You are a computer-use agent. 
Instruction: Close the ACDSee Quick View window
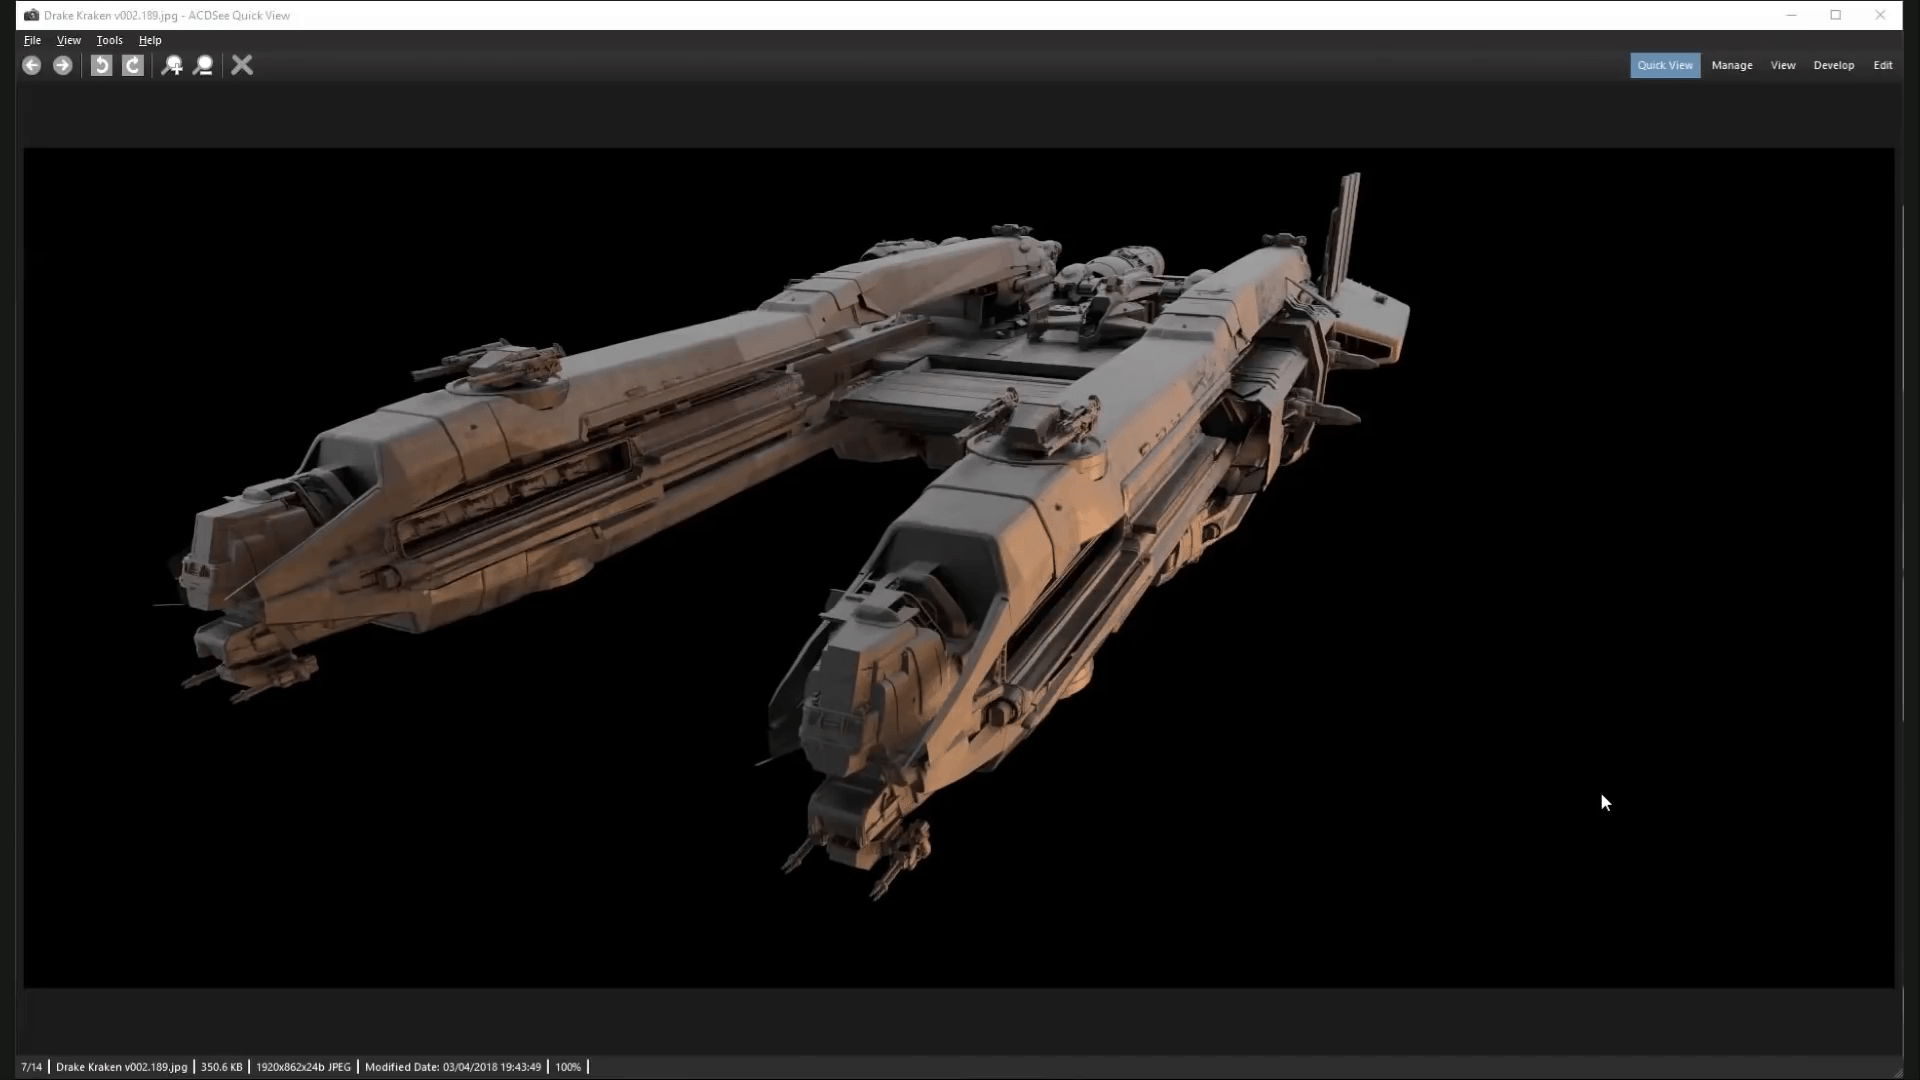(1880, 15)
